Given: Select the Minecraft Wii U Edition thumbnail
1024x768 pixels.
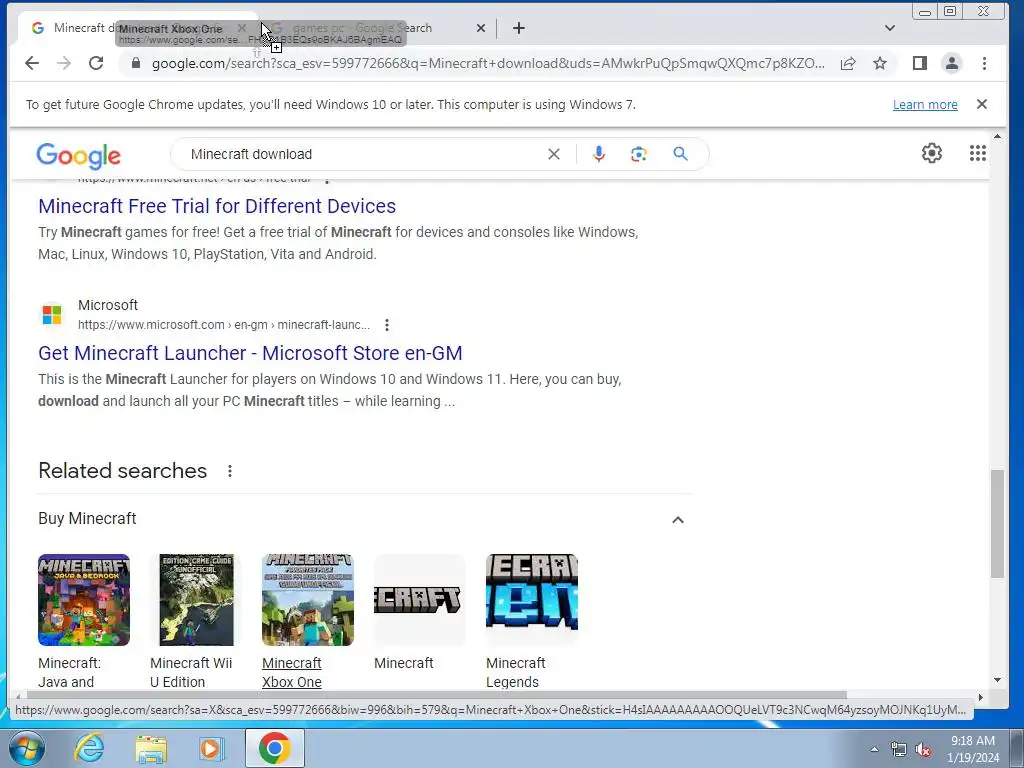Looking at the screenshot, I should click(x=196, y=600).
